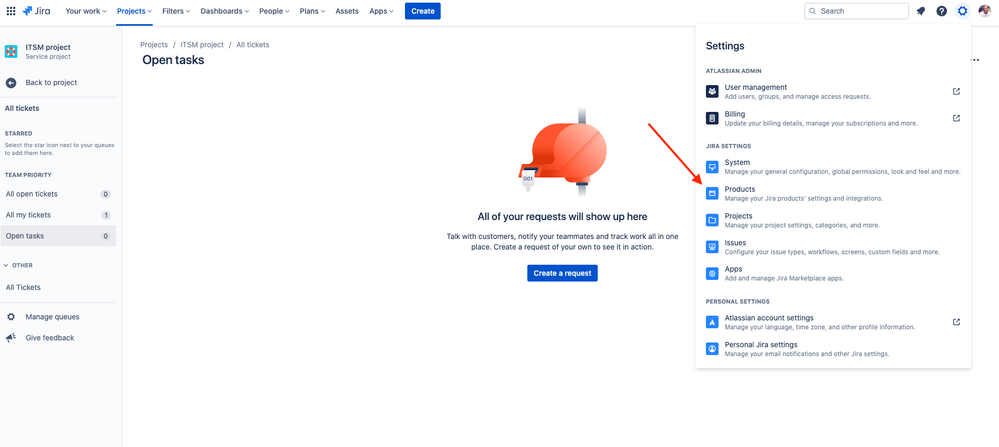Select Issues in the Settings menu

[x=833, y=247]
